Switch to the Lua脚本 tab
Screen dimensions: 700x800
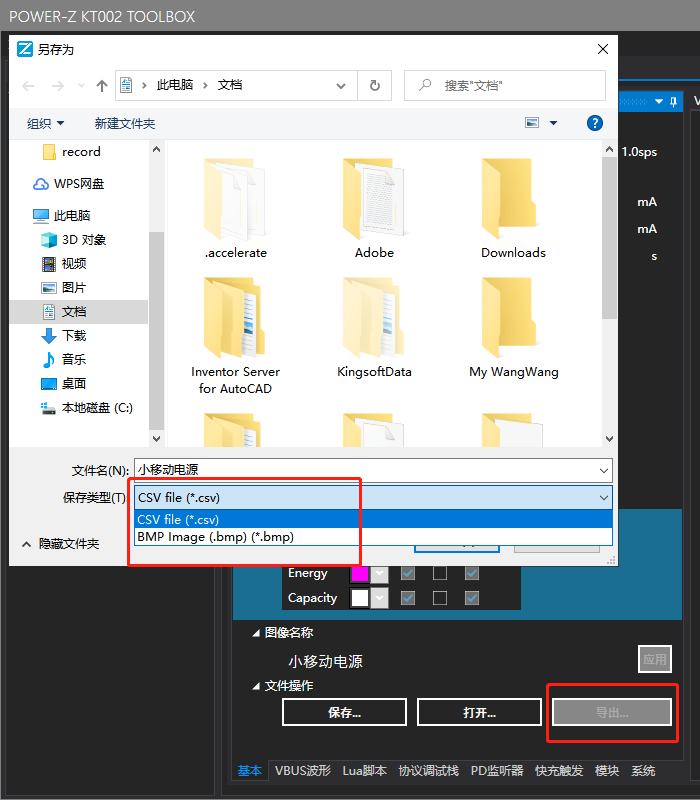[x=365, y=770]
